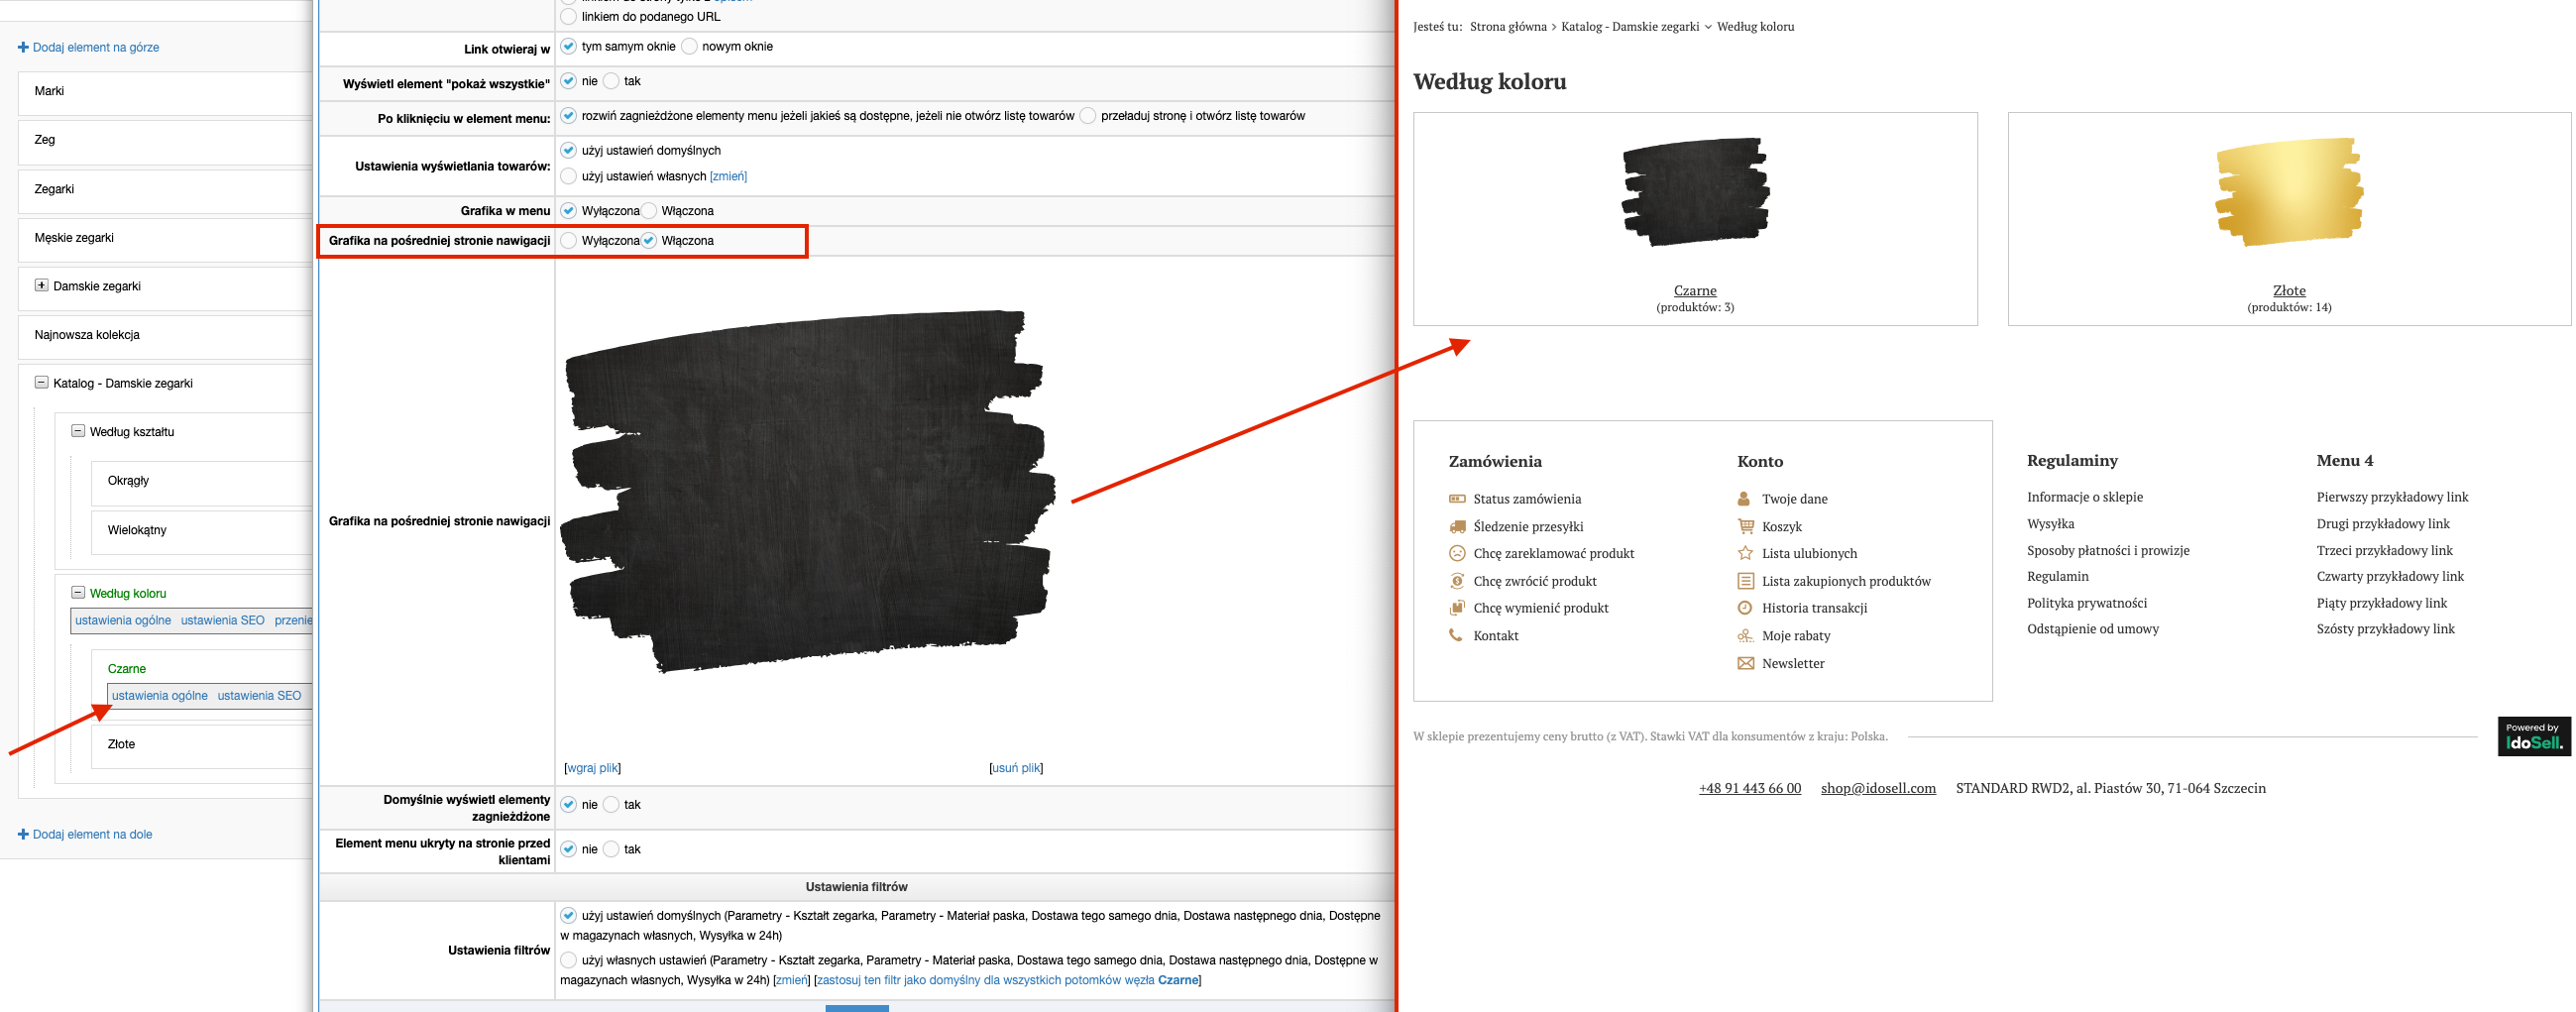Click the plus icon for Dodaj element na górze
This screenshot has height=1012, width=2576.
pyautogui.click(x=23, y=47)
